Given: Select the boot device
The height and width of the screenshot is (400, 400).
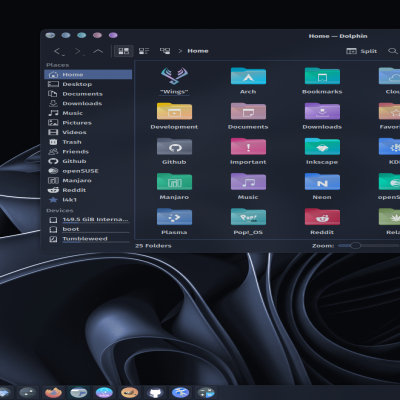Looking at the screenshot, I should click(x=88, y=229).
